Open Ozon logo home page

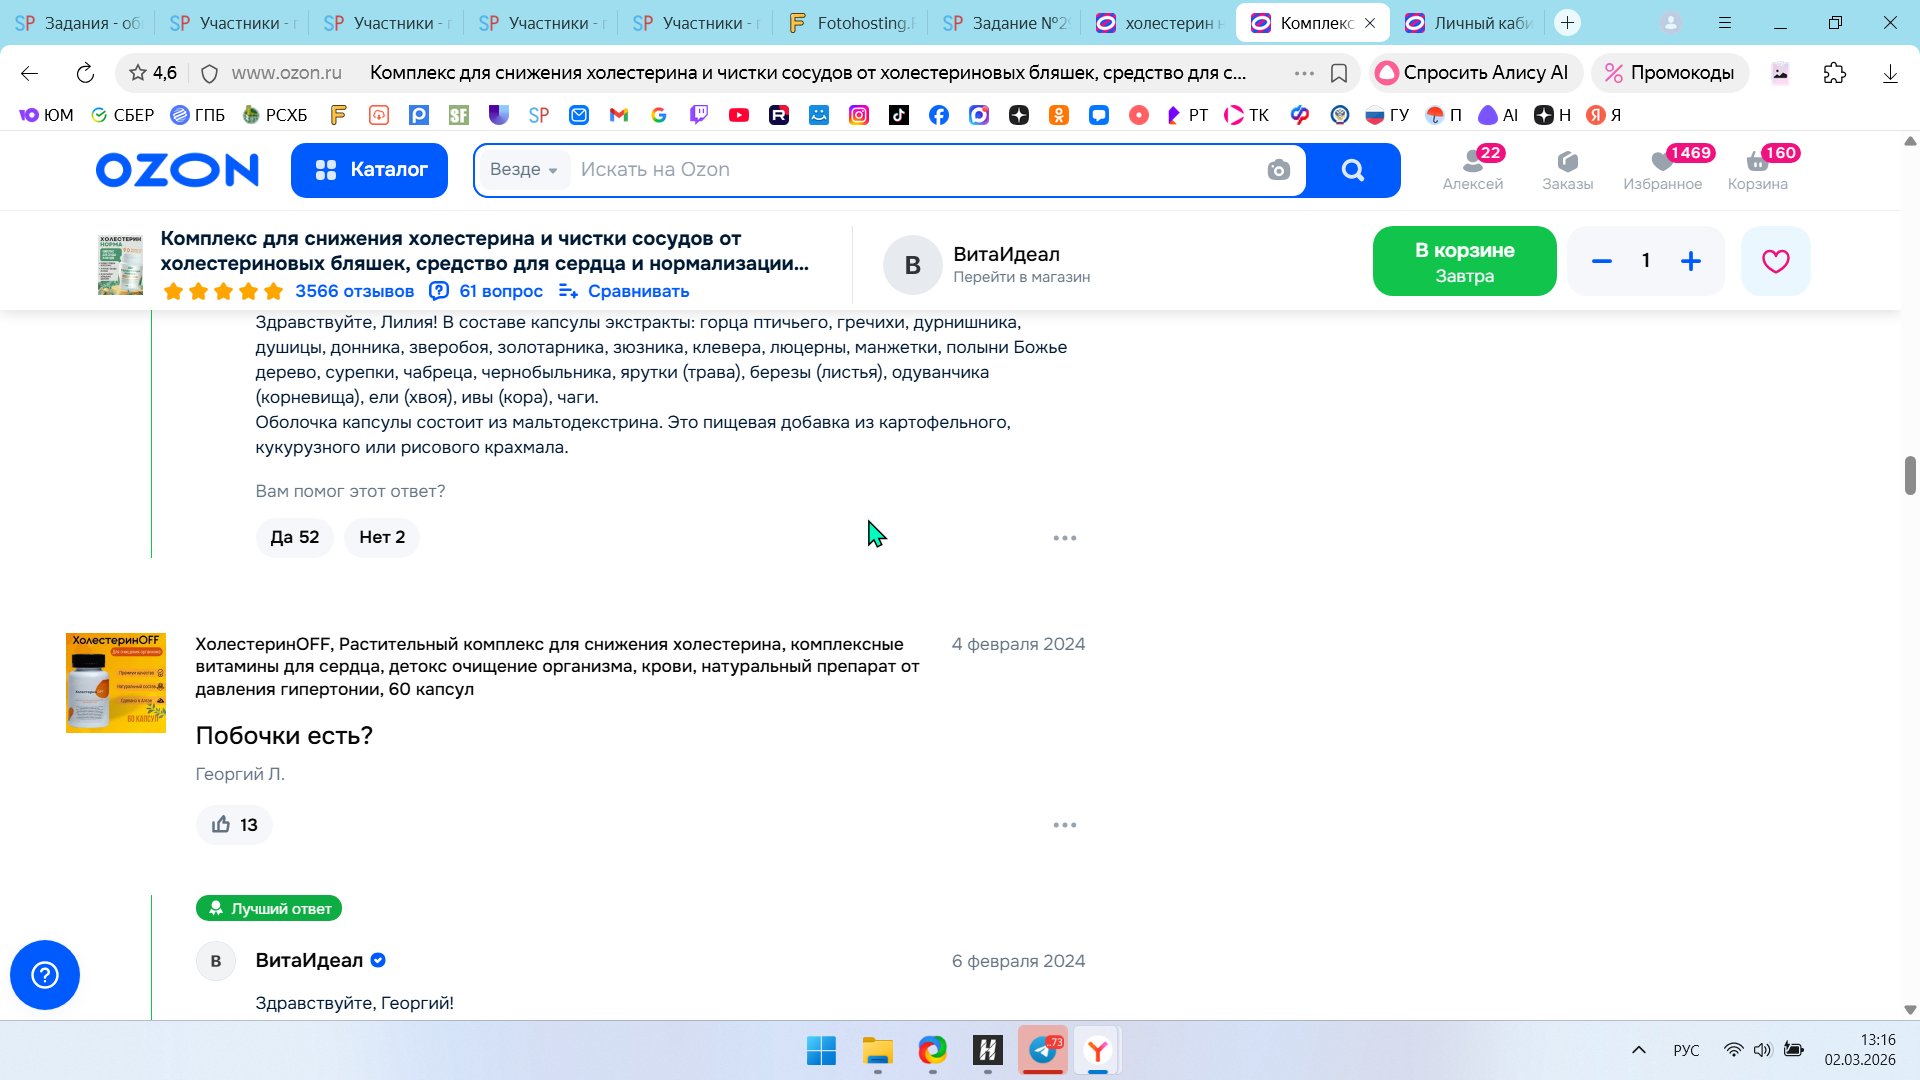click(177, 170)
